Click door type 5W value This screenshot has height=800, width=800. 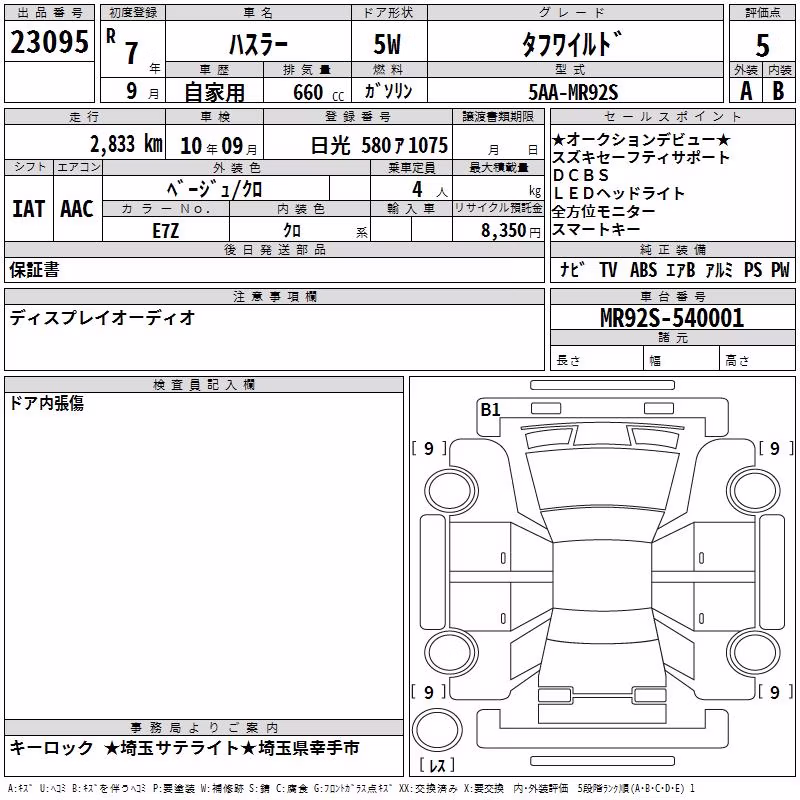coord(388,44)
